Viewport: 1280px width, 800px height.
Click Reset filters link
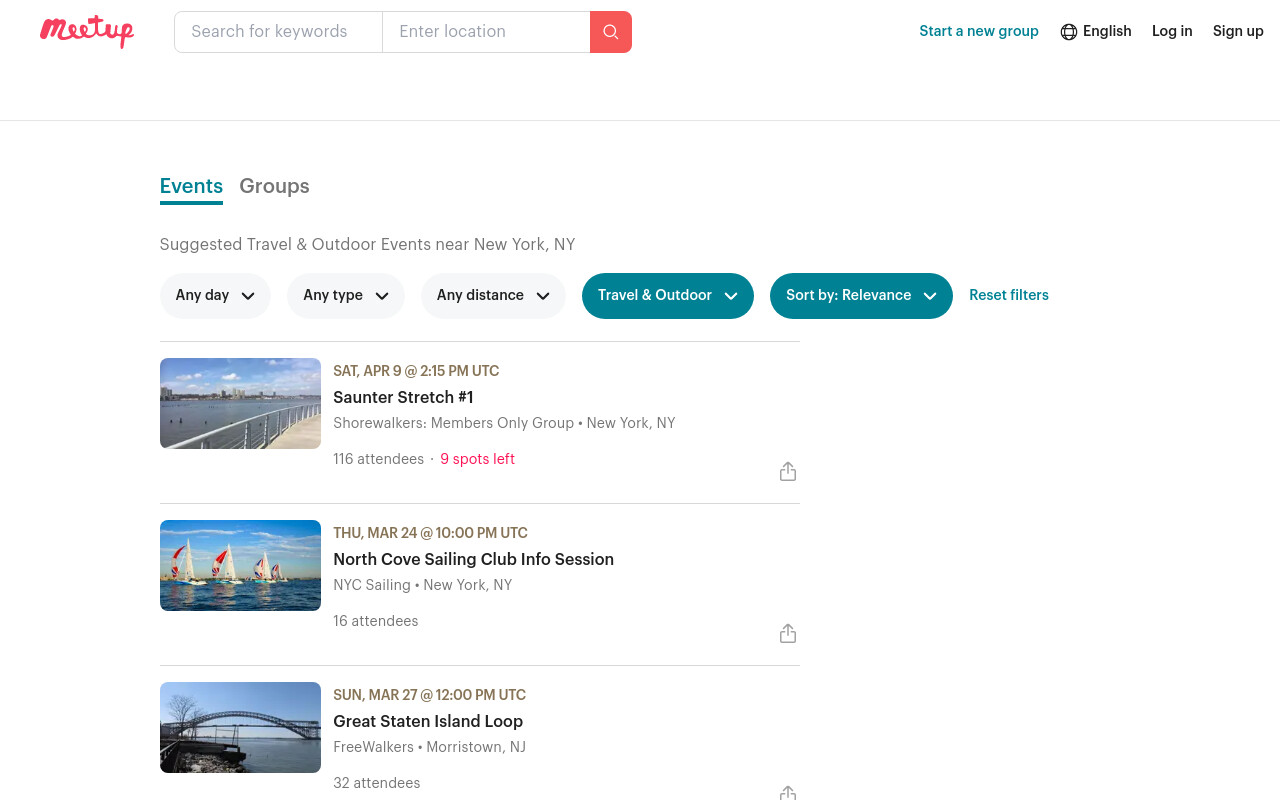click(x=1009, y=295)
